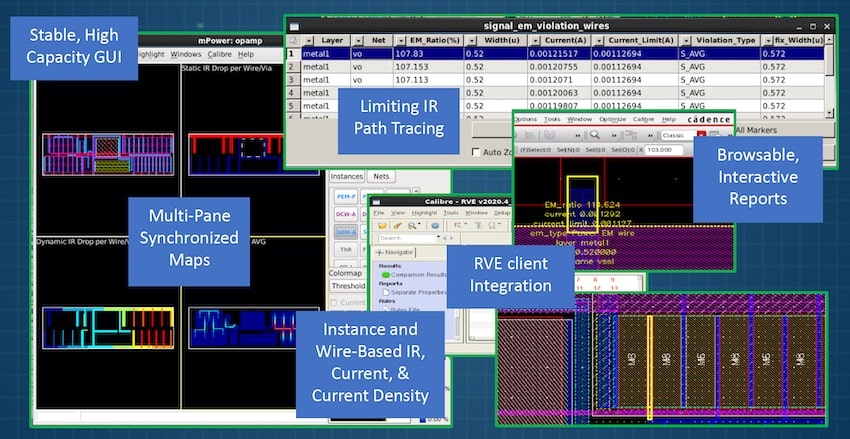Image resolution: width=850 pixels, height=439 pixels.
Task: Select row 3 with EM ratio 107.113
Action: click(x=556, y=80)
